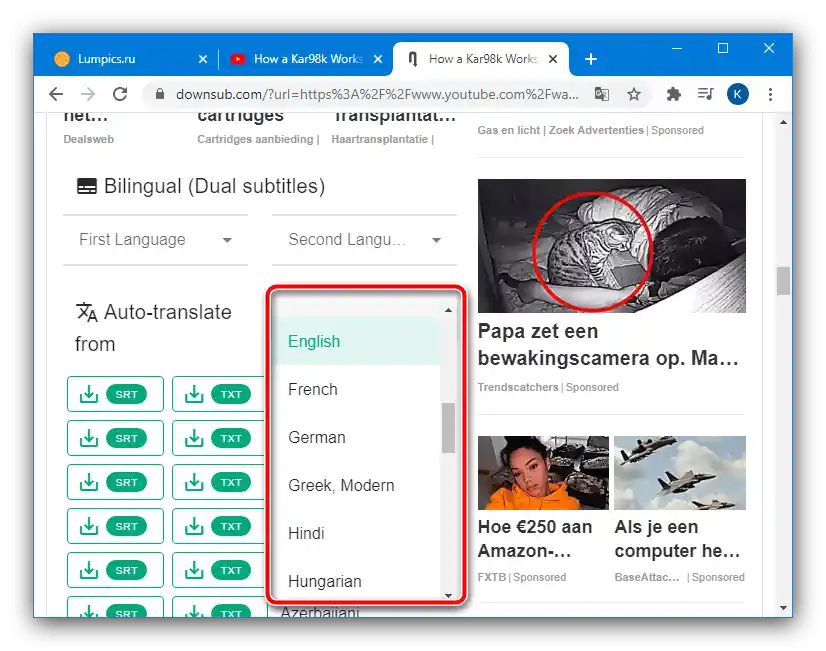The width and height of the screenshot is (826, 651).
Task: Download SRT in the first subtitle row
Action: point(115,394)
